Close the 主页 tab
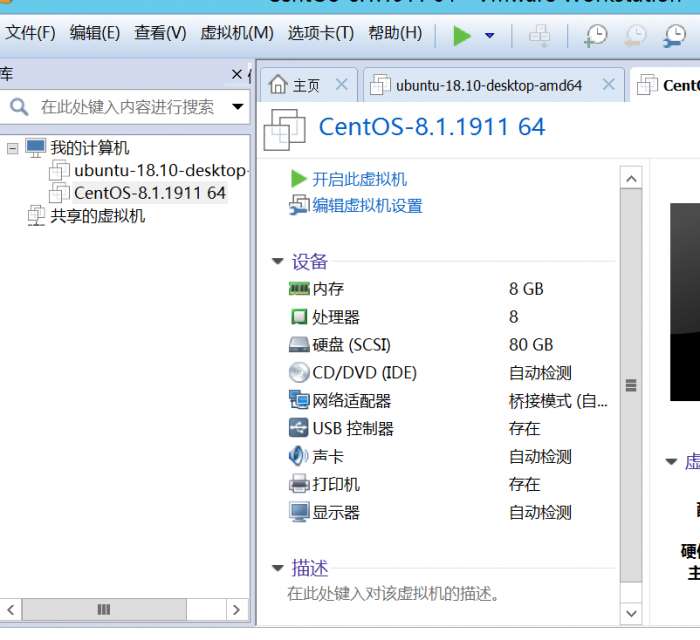The height and width of the screenshot is (640, 700). [x=342, y=84]
